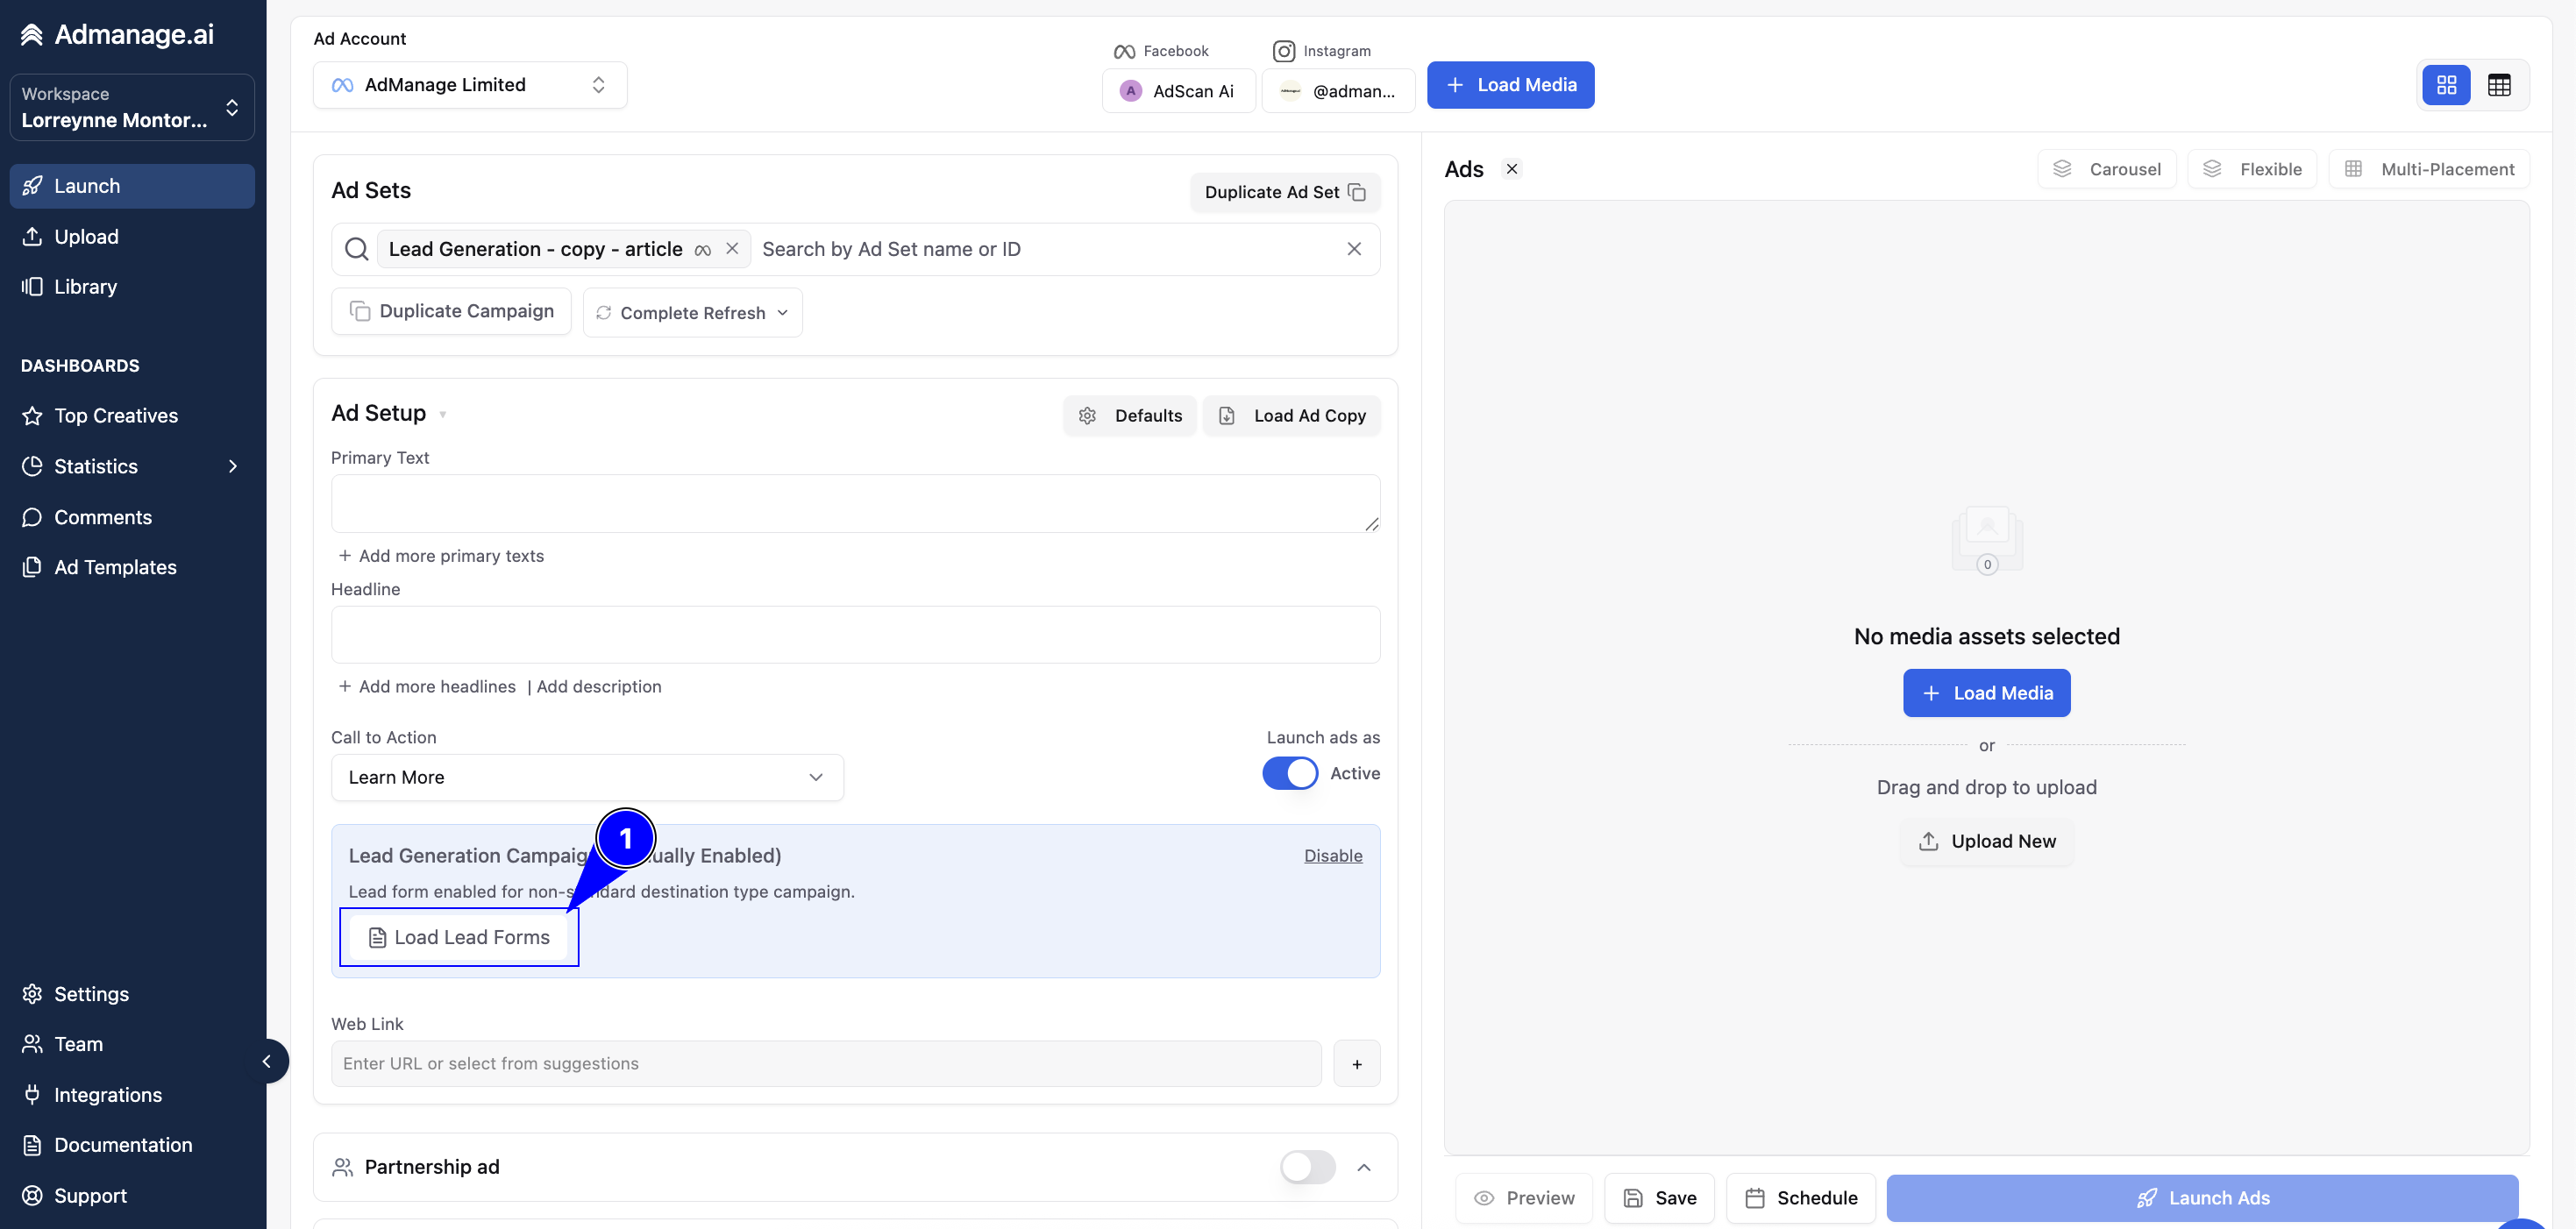Select the Carousel ad format
The height and width of the screenshot is (1229, 2576).
point(2107,169)
